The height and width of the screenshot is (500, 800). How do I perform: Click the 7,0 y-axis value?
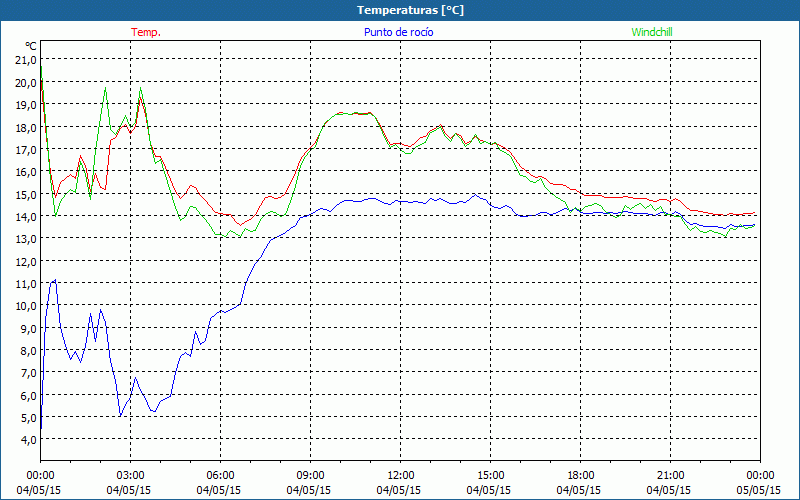[29, 372]
